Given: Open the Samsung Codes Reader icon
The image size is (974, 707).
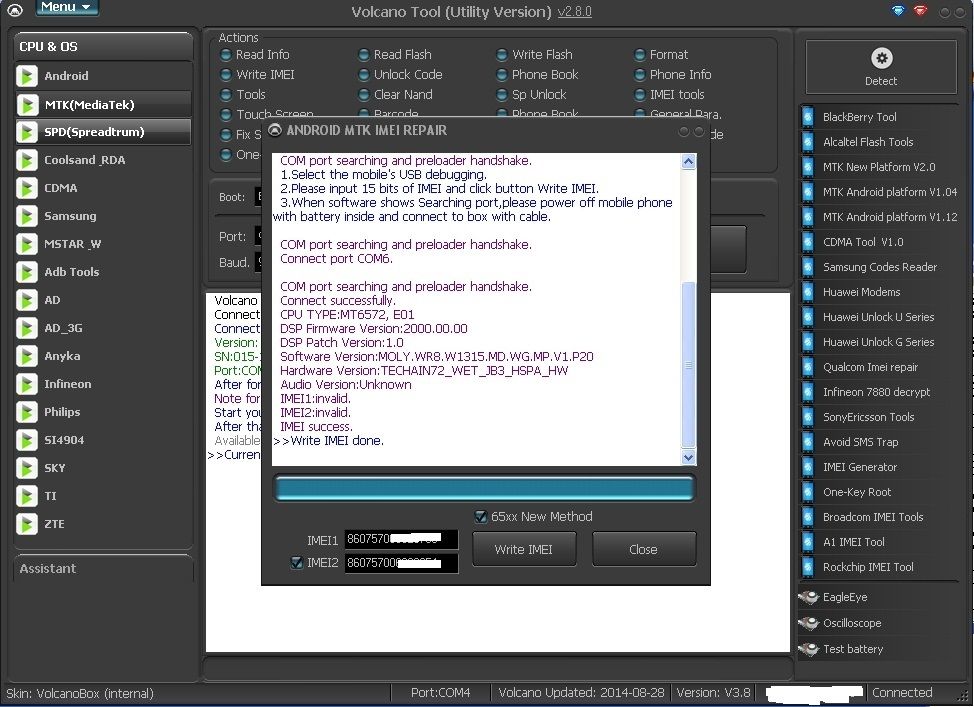Looking at the screenshot, I should (x=808, y=267).
